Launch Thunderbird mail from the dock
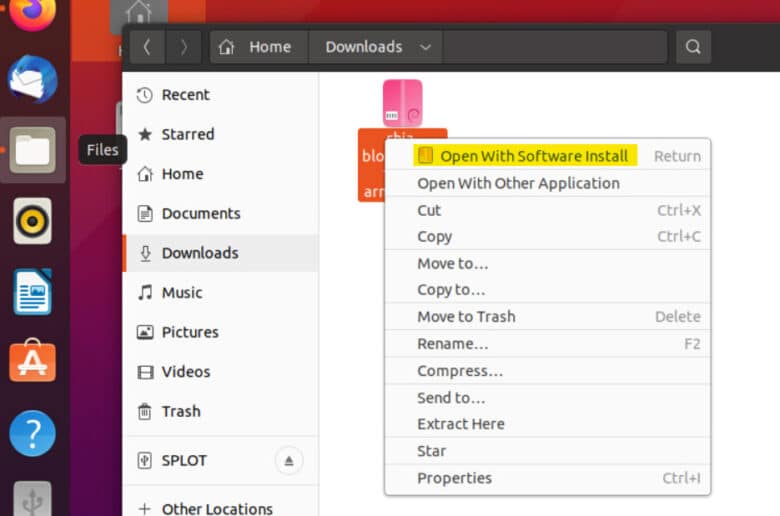This screenshot has width=780, height=516. pyautogui.click(x=32, y=79)
